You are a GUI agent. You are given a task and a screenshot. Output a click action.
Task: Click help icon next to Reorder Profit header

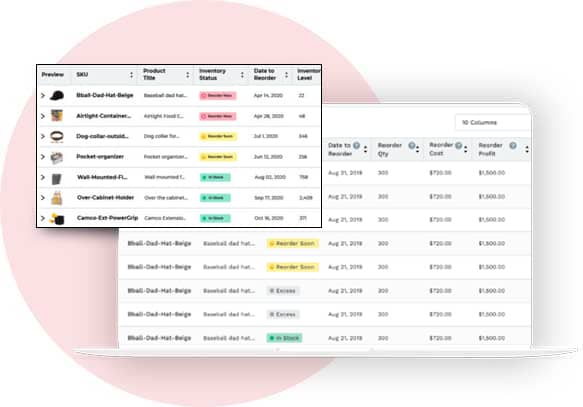[513, 145]
